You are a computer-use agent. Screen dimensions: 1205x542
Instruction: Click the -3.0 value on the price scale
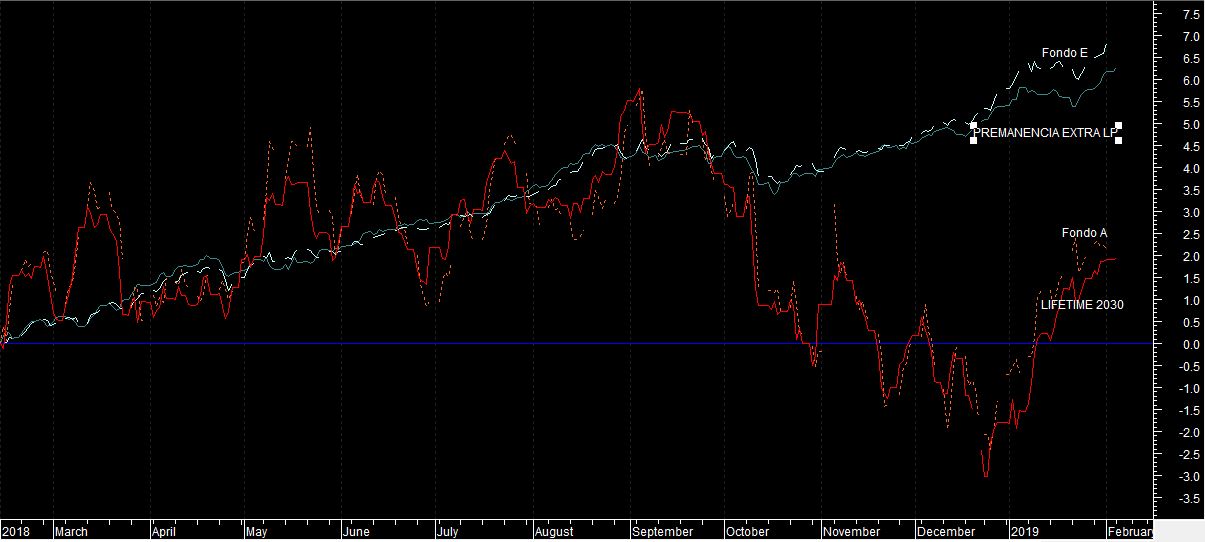(1190, 477)
